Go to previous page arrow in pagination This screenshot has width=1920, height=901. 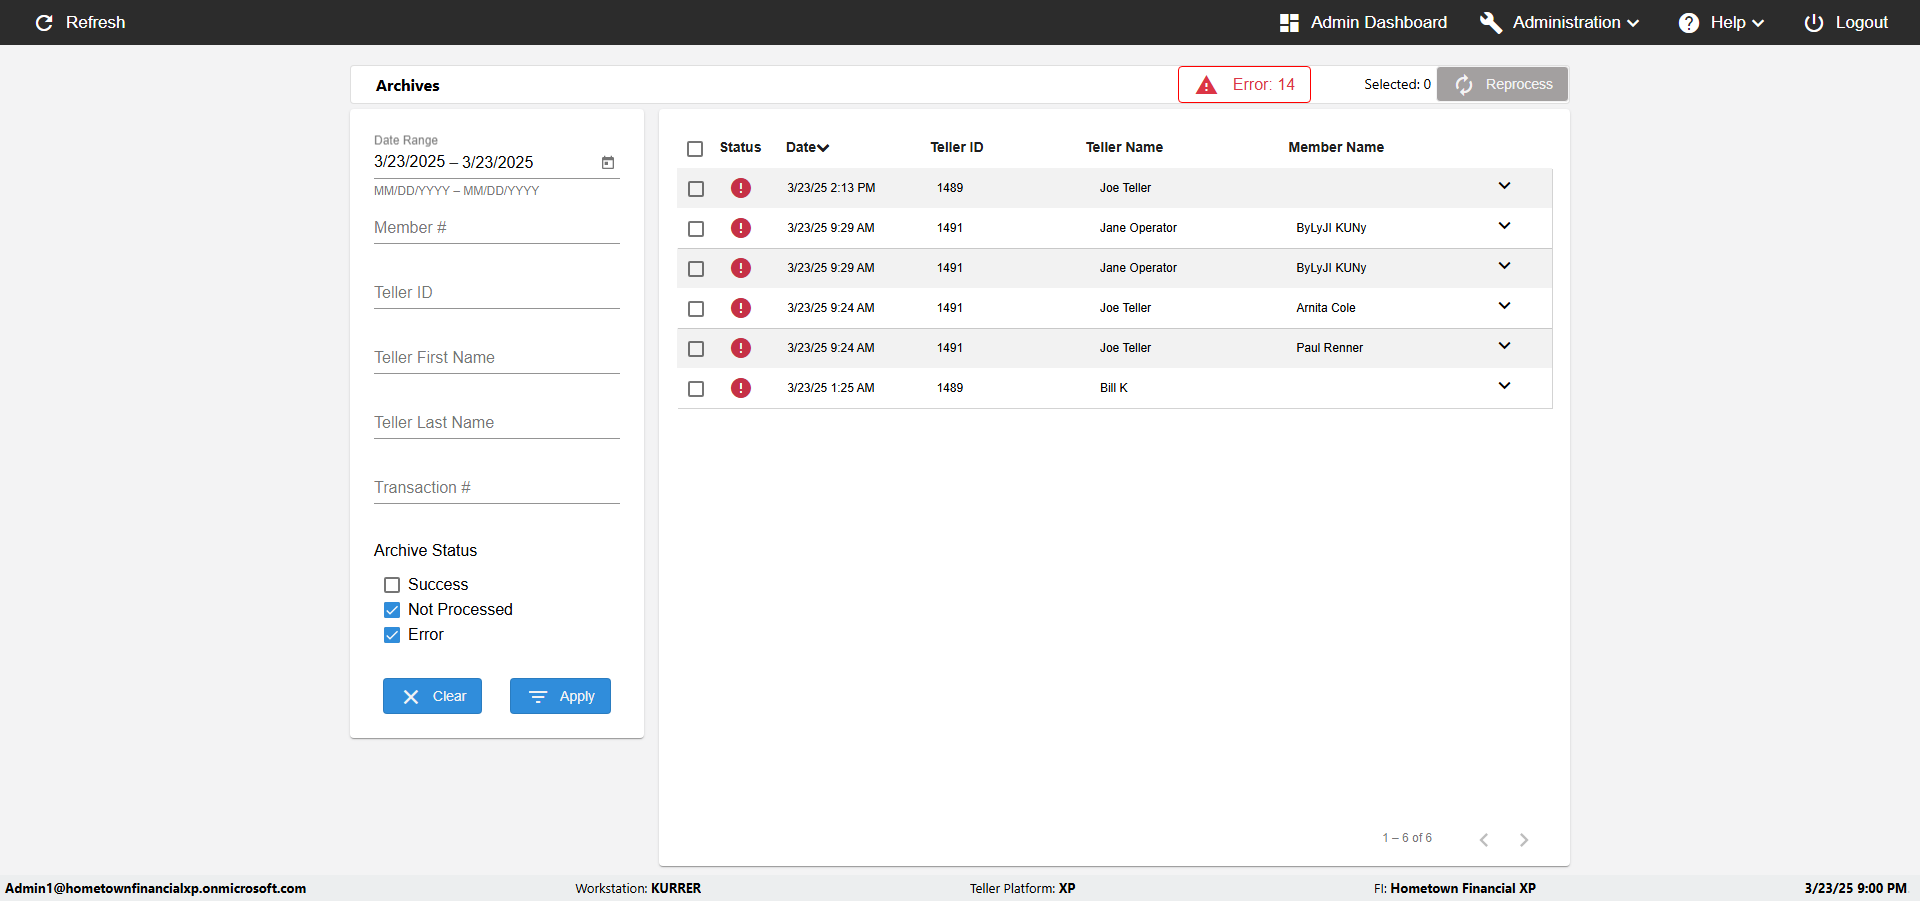1484,839
